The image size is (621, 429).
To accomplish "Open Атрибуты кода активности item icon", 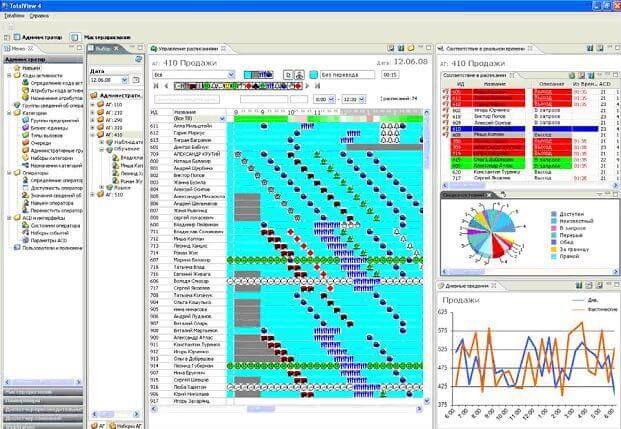I will pyautogui.click(x=25, y=90).
